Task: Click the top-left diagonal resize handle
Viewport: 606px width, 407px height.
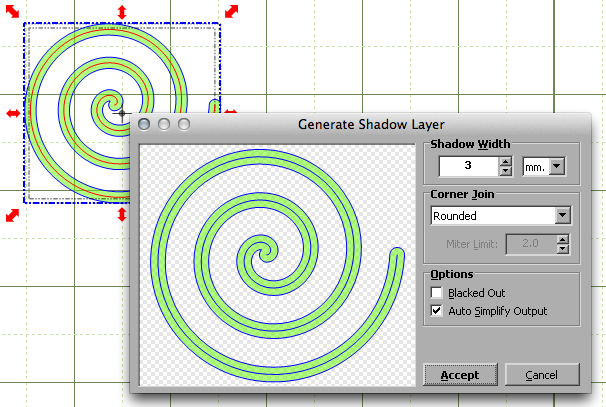Action: point(12,11)
